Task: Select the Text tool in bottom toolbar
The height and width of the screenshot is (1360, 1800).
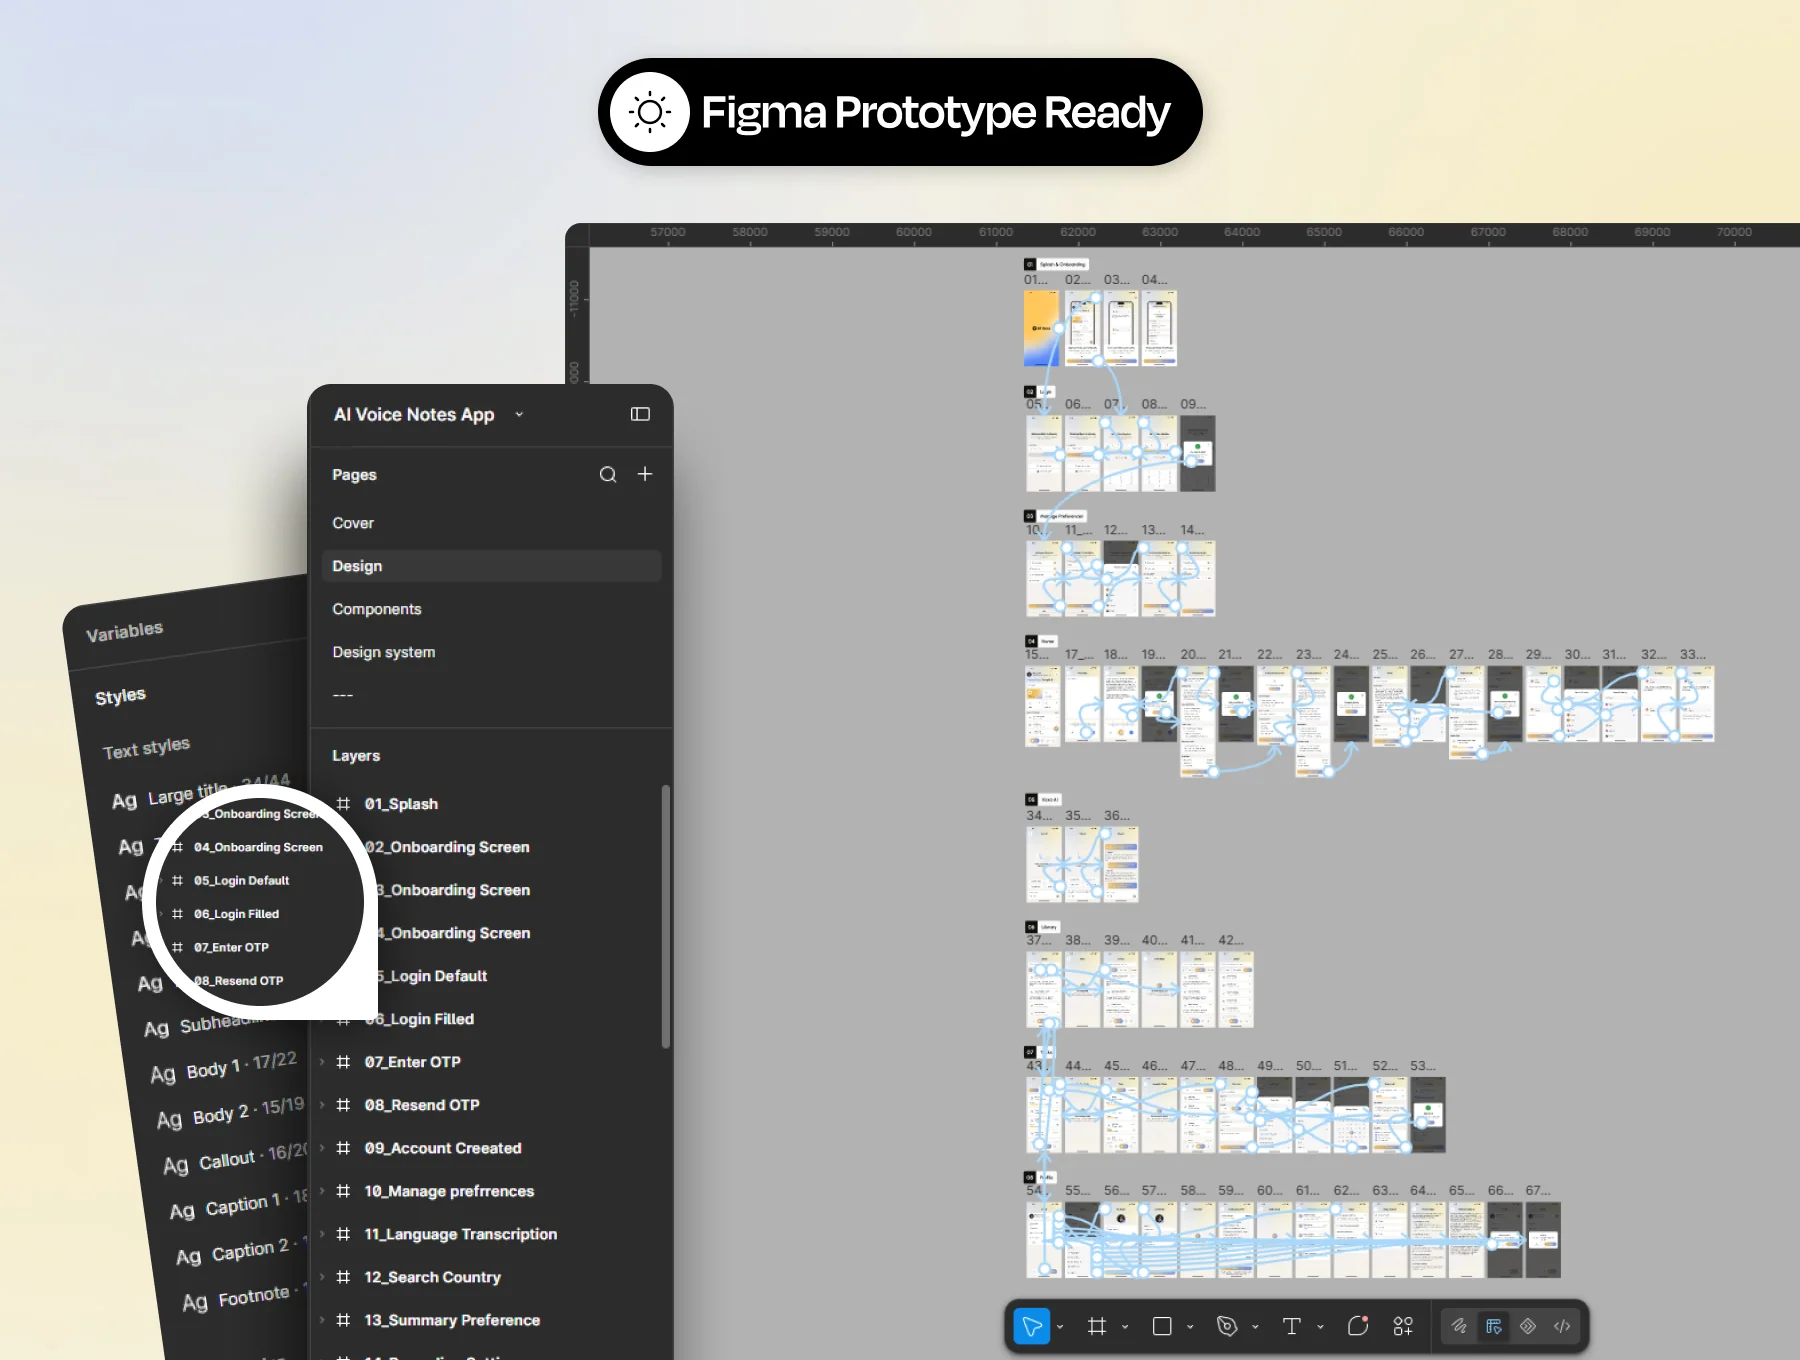Action: [x=1292, y=1326]
